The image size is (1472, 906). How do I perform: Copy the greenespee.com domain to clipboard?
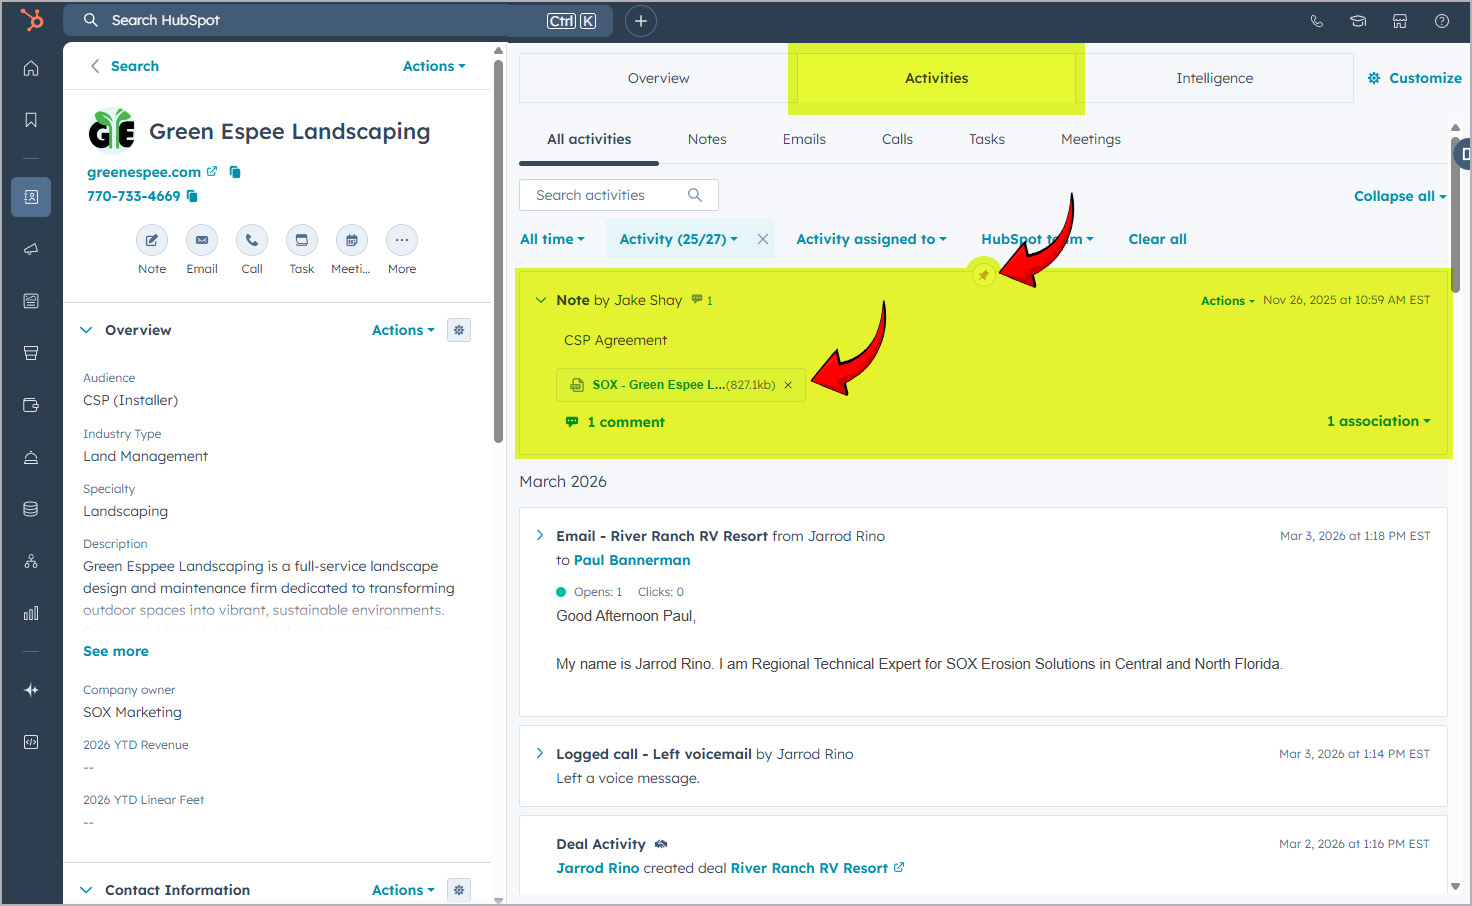click(235, 172)
